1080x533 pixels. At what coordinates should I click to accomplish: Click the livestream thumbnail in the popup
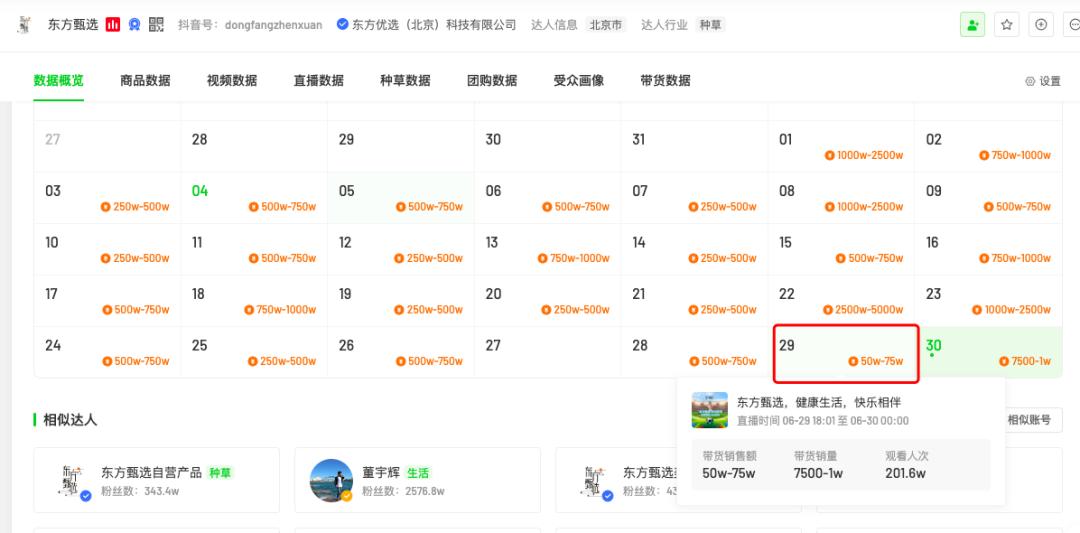(x=709, y=410)
